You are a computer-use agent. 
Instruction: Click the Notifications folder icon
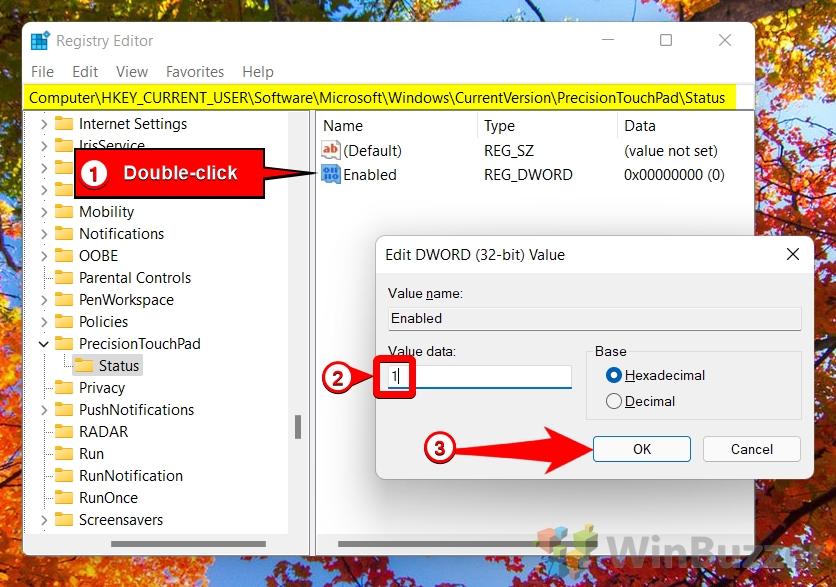pos(64,234)
